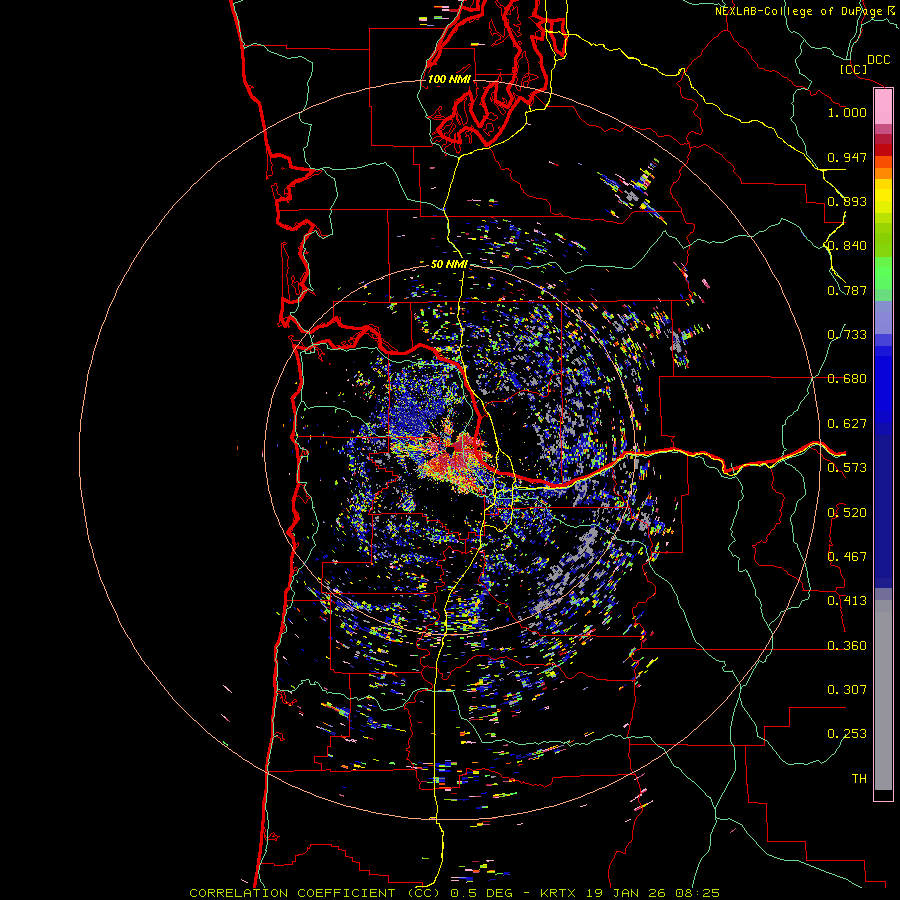This screenshot has width=900, height=900.
Task: Select the 0.360 scale value
Action: coord(847,646)
